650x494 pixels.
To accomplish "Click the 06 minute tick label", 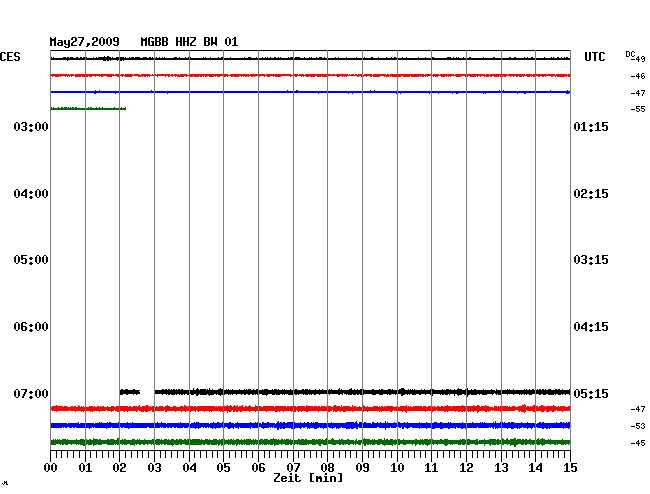I will 258,468.
